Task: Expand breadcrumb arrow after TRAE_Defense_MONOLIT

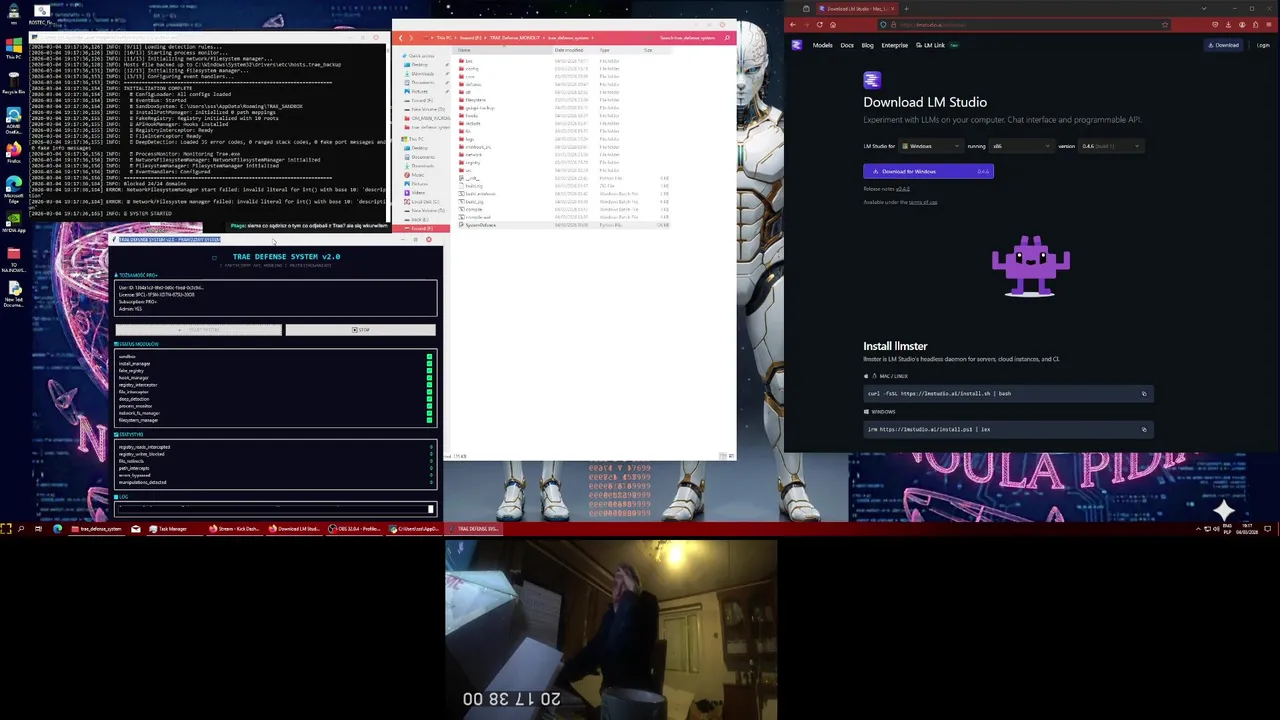Action: [546, 38]
